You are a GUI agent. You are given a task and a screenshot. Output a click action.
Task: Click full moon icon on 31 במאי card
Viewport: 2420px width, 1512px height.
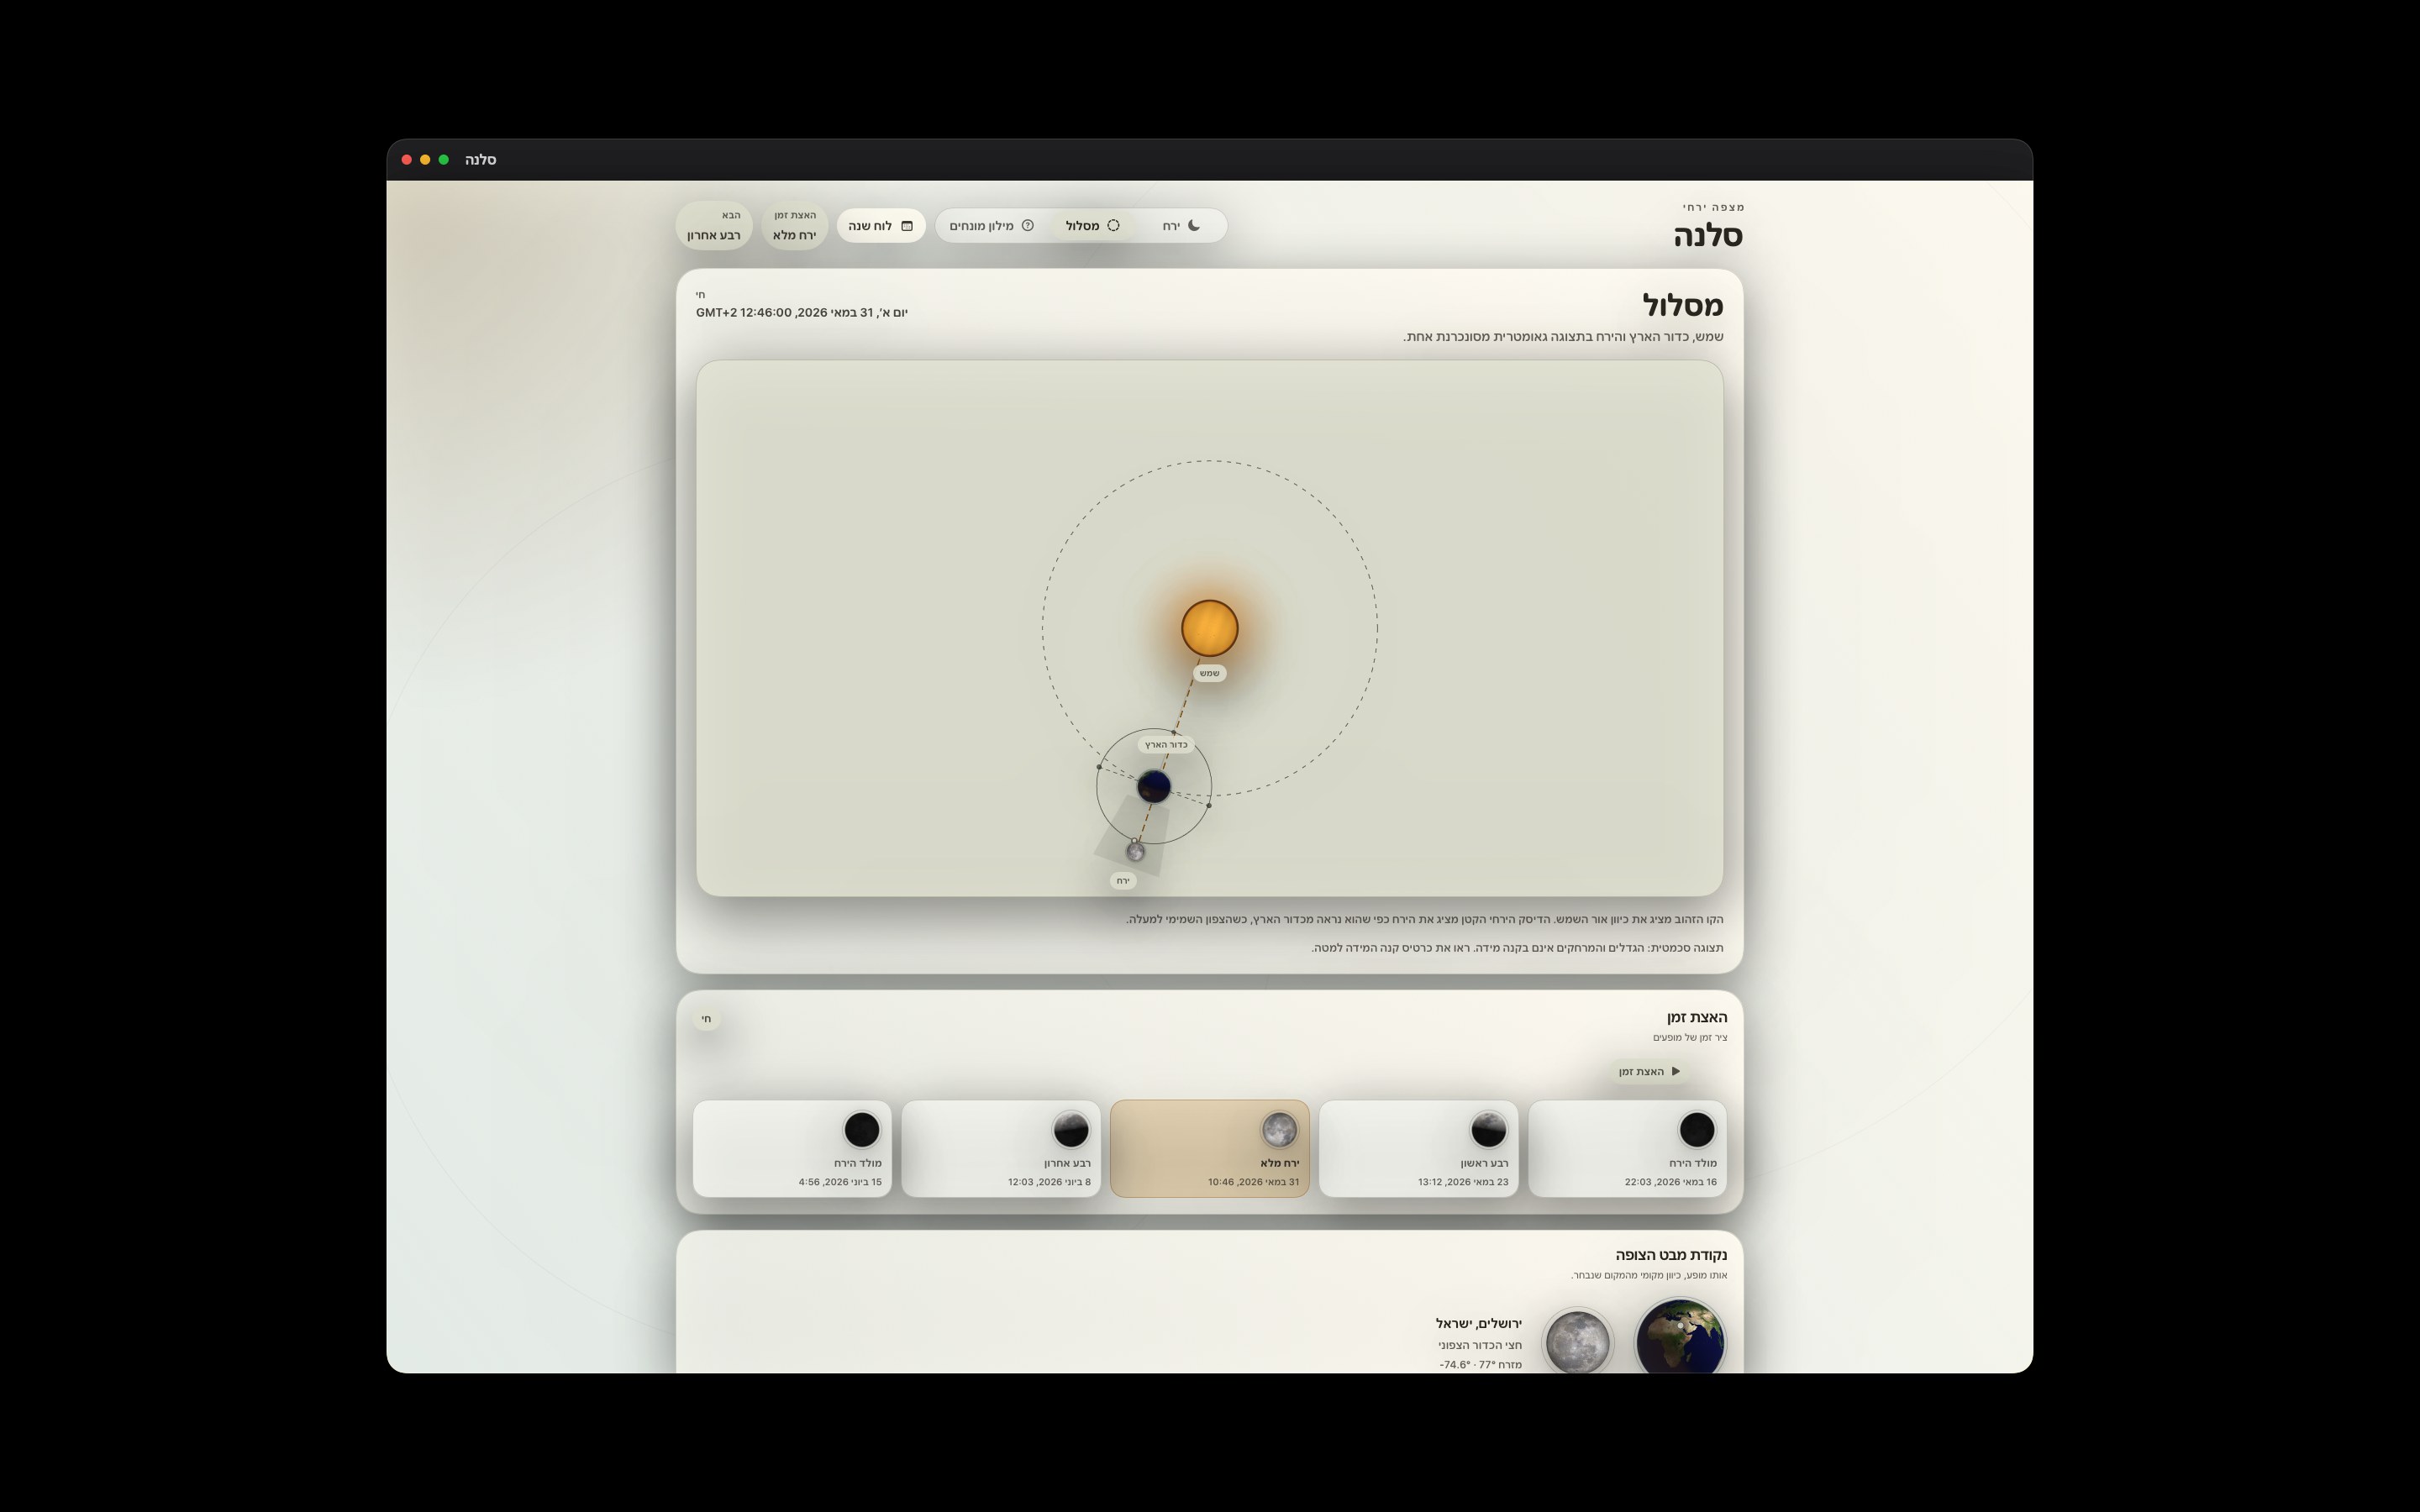pos(1279,1130)
